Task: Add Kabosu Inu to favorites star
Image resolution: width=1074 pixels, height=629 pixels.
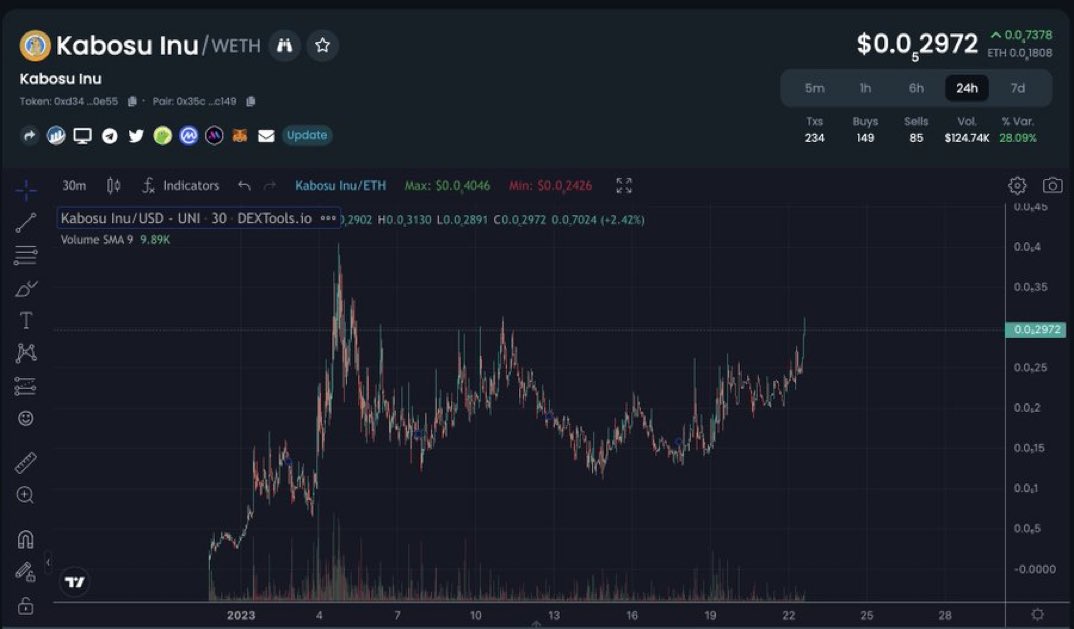Action: (322, 45)
